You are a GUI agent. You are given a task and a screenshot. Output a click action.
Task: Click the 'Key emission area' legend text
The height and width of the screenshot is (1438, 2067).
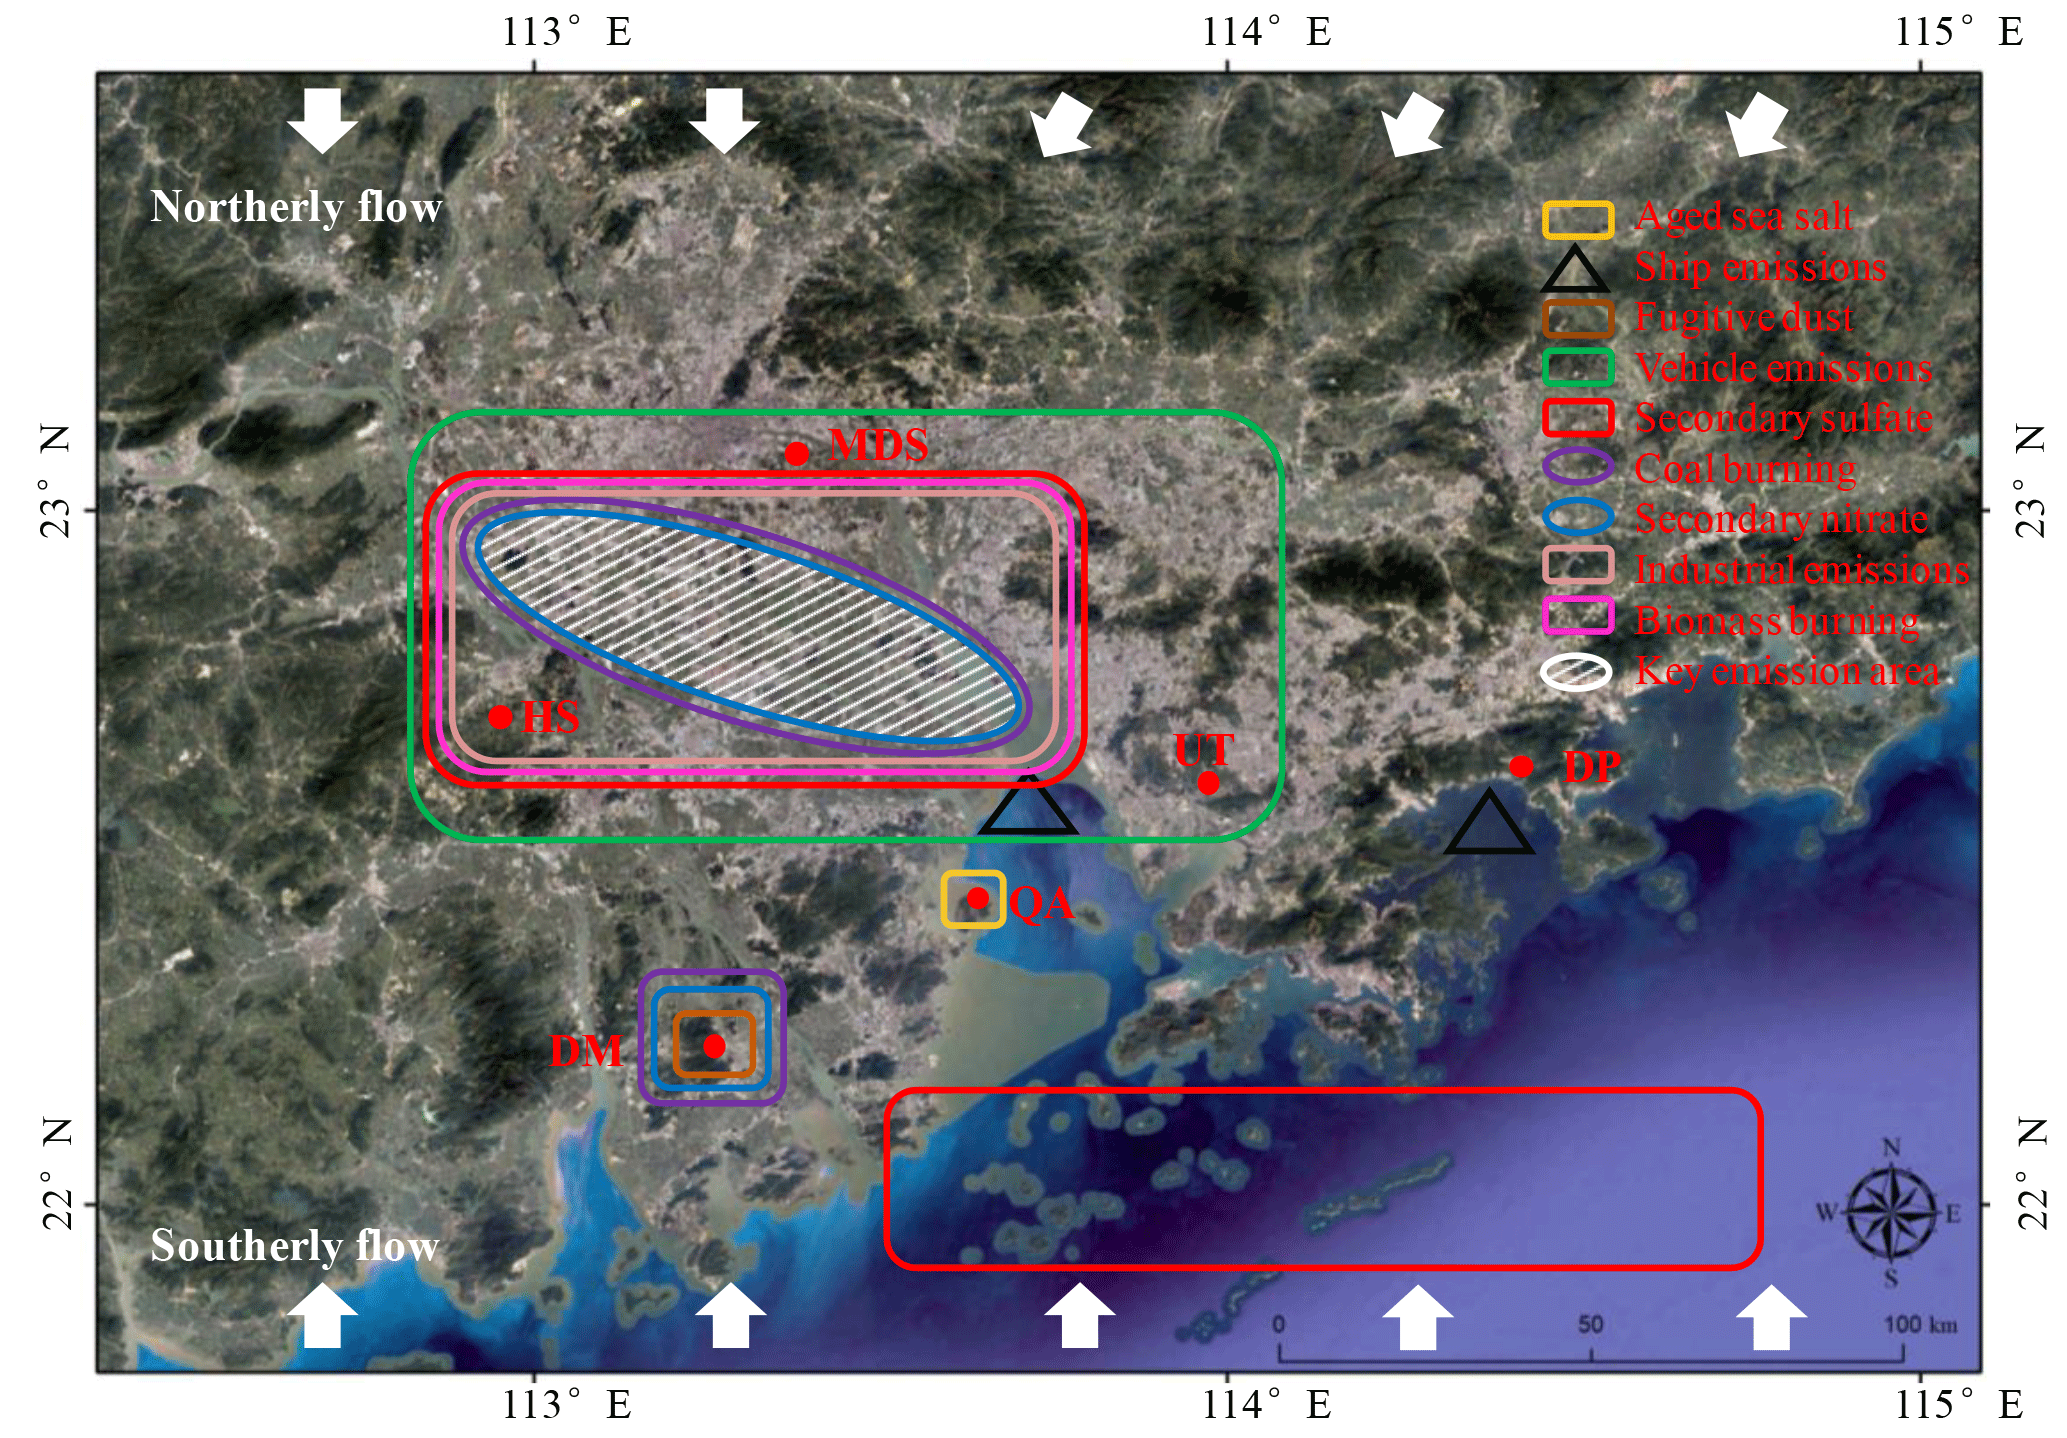tap(1787, 671)
